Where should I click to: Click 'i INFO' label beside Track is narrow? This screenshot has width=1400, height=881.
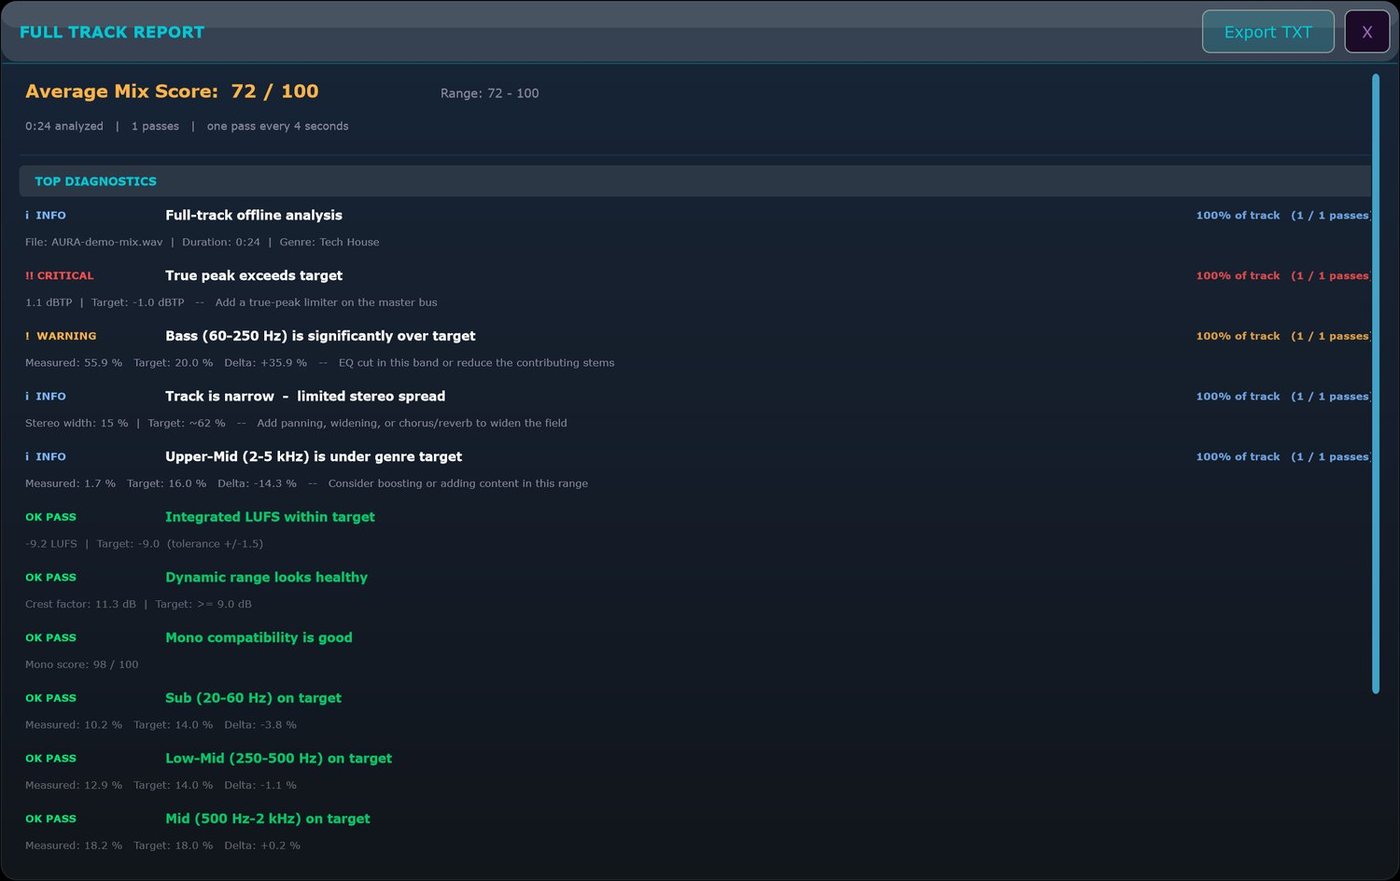click(46, 396)
